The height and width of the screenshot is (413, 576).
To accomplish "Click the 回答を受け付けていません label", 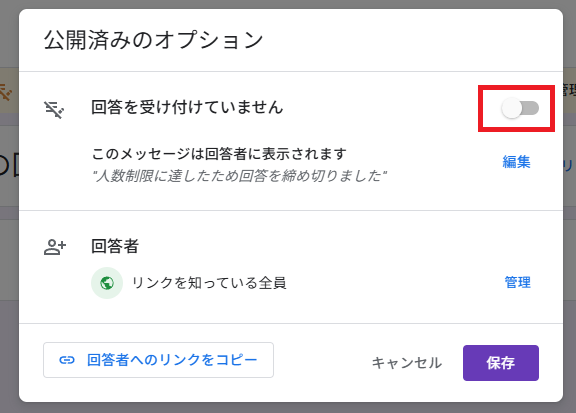I will (x=187, y=107).
